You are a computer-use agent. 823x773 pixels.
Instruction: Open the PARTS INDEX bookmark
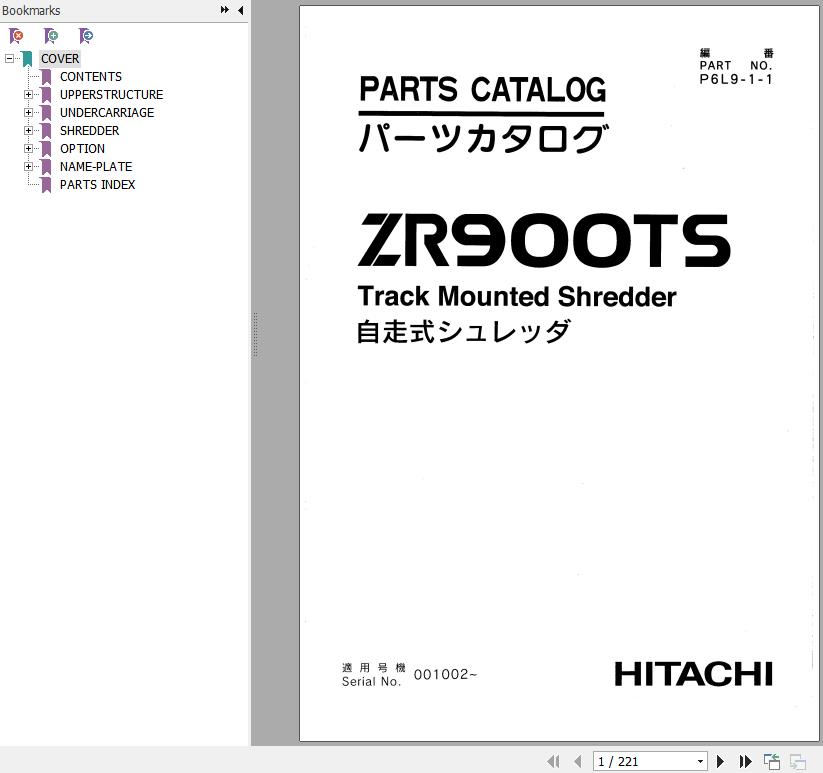[x=98, y=185]
